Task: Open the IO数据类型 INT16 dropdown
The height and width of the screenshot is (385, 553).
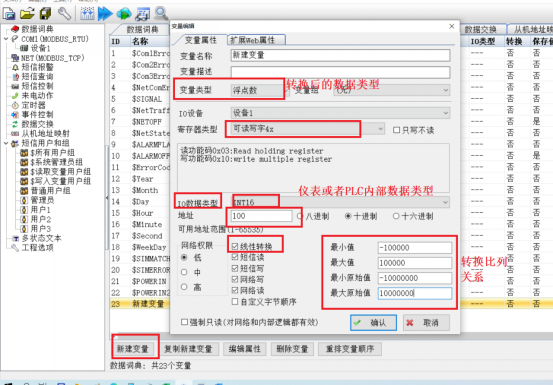Action: click(340, 202)
